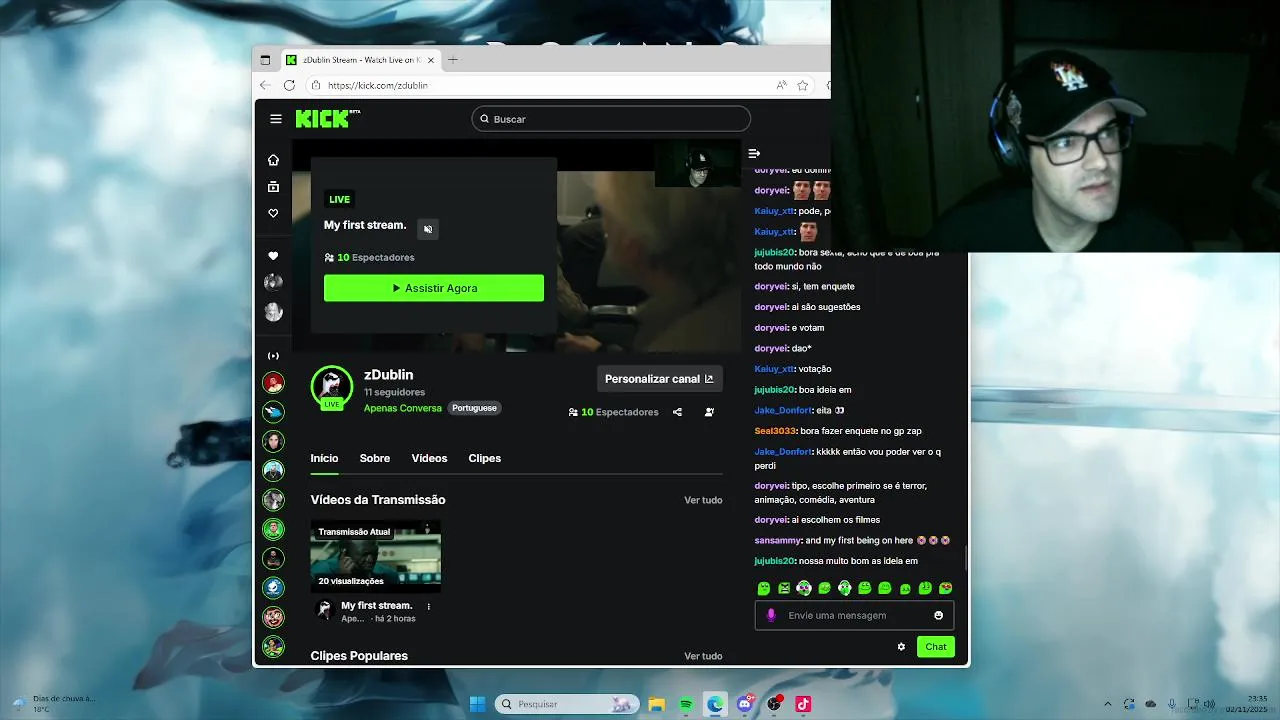This screenshot has height=720, width=1280.
Task: Open TikTok from the taskbar
Action: click(x=803, y=704)
